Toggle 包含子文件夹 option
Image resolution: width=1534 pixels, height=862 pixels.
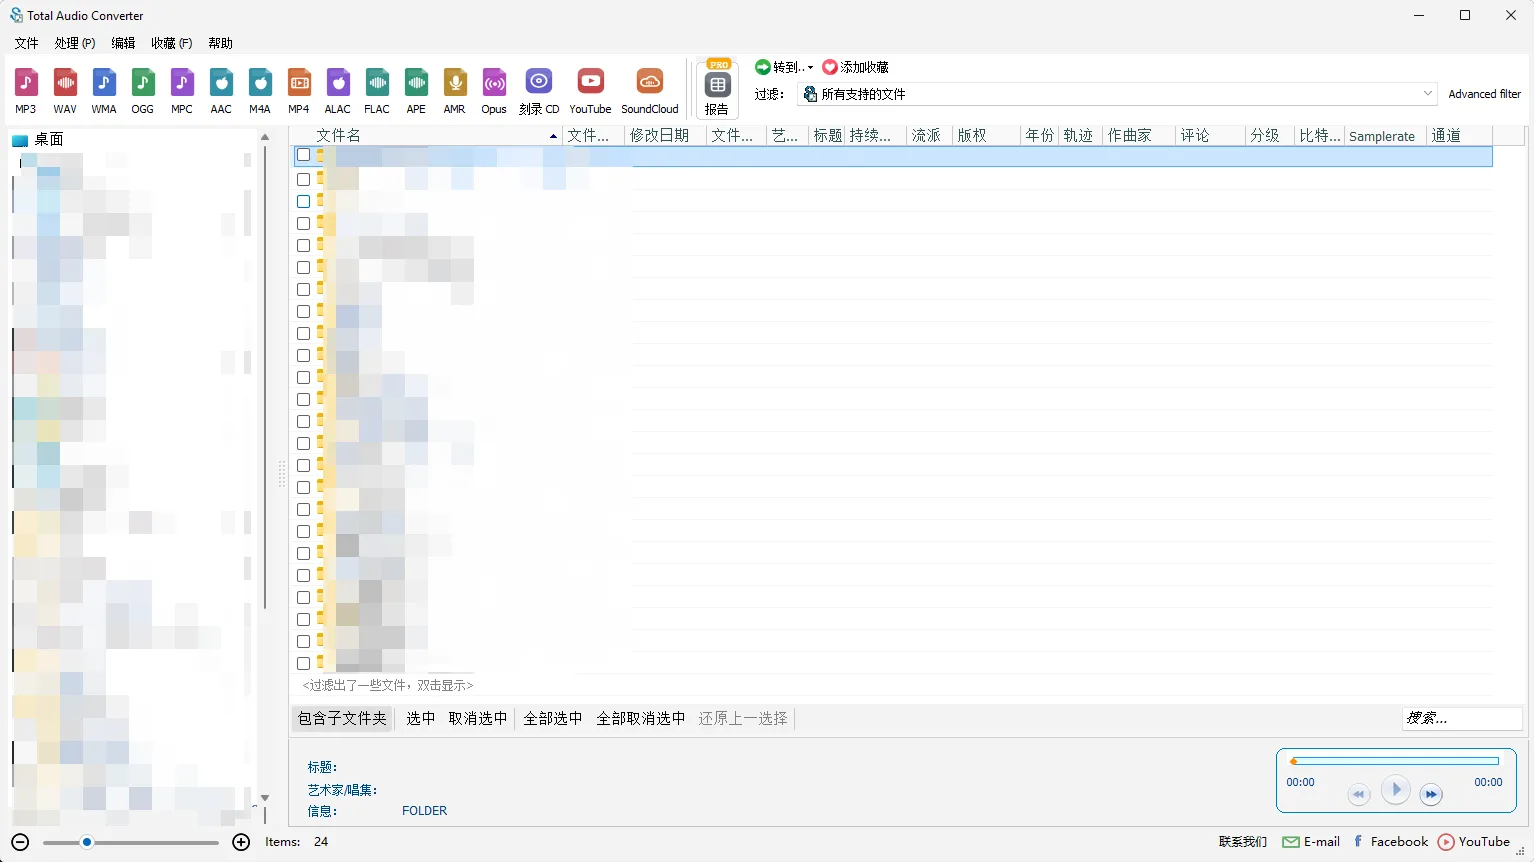342,718
